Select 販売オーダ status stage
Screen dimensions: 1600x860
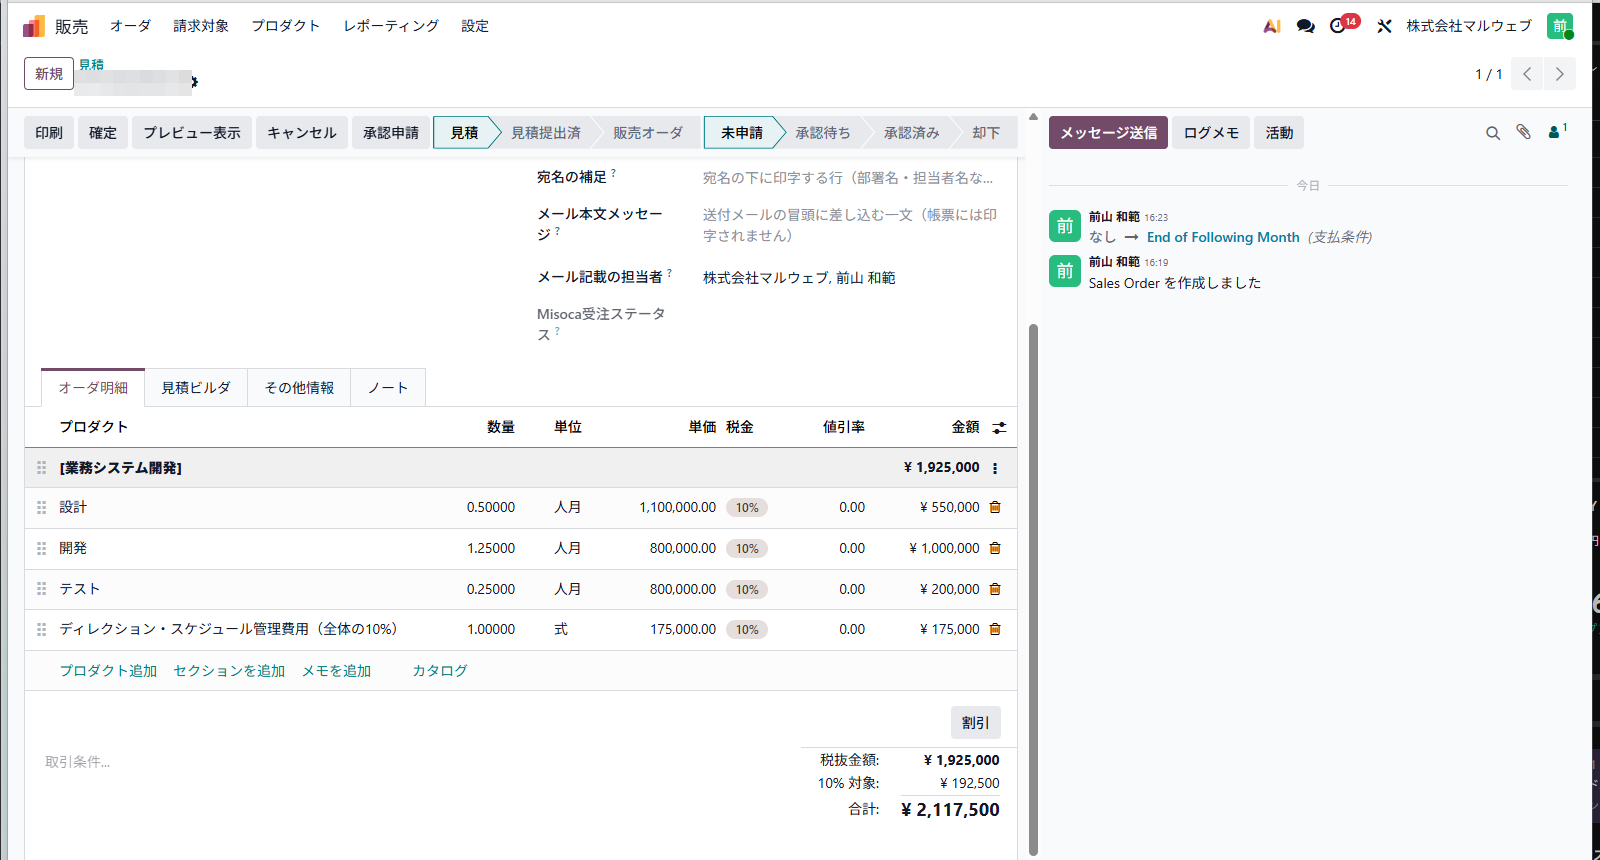(x=647, y=133)
